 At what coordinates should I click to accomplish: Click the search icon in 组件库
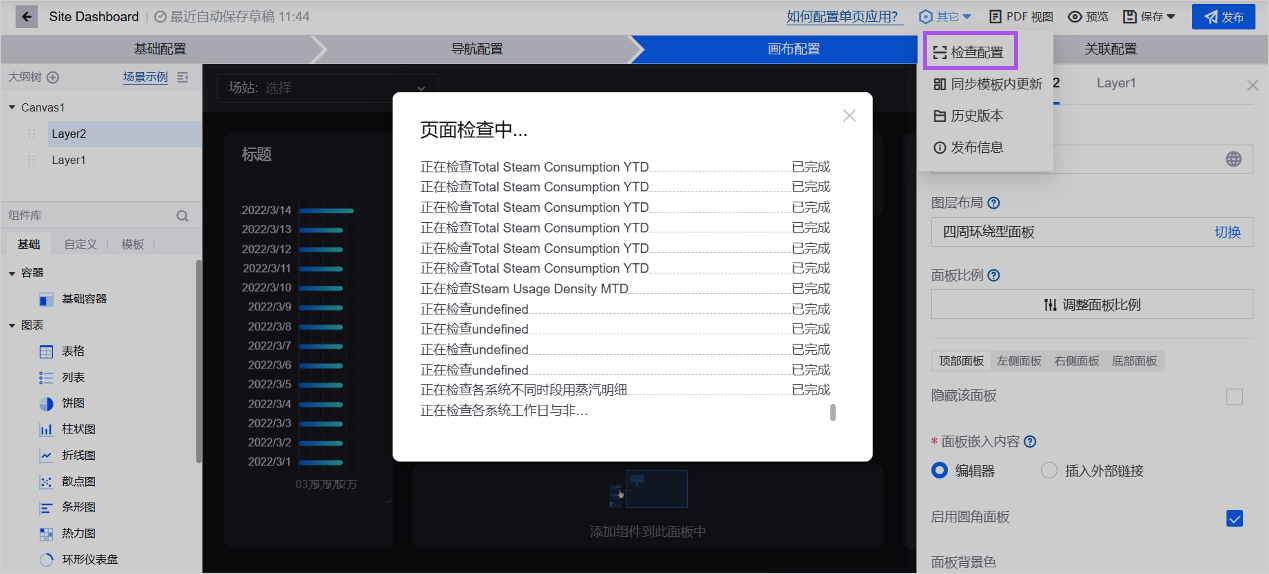coord(182,216)
